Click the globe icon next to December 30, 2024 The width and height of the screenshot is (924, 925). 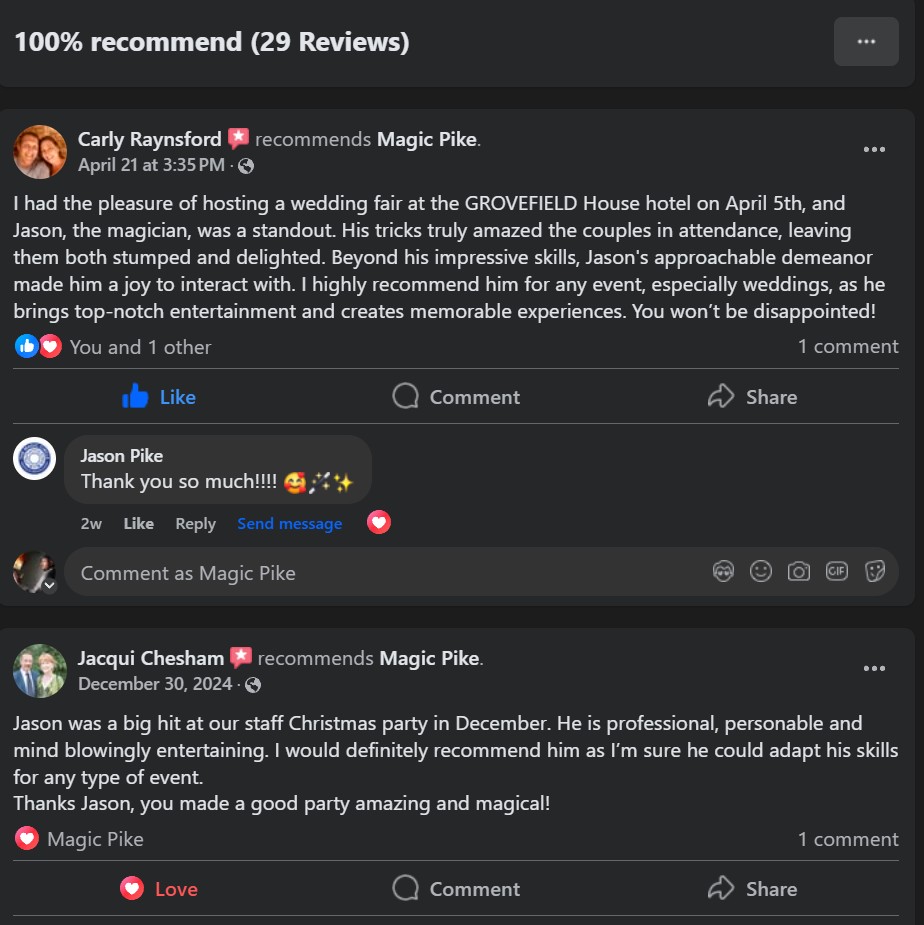point(253,685)
